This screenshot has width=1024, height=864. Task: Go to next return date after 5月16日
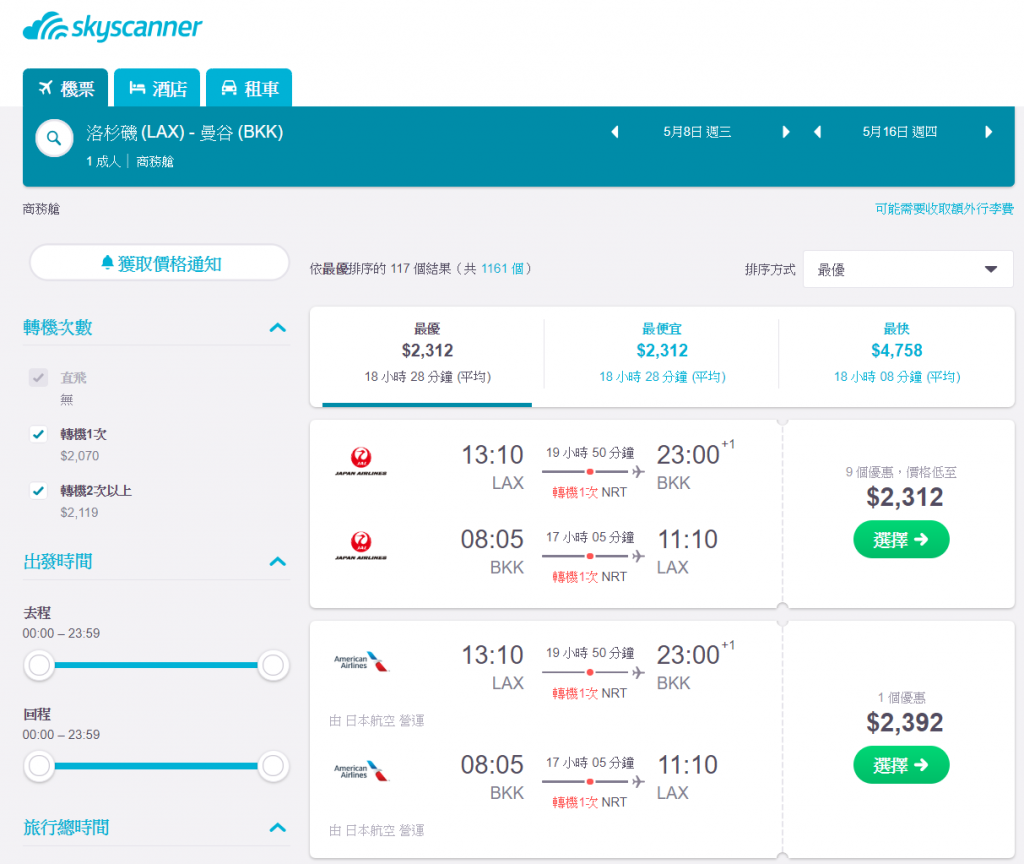pyautogui.click(x=989, y=132)
